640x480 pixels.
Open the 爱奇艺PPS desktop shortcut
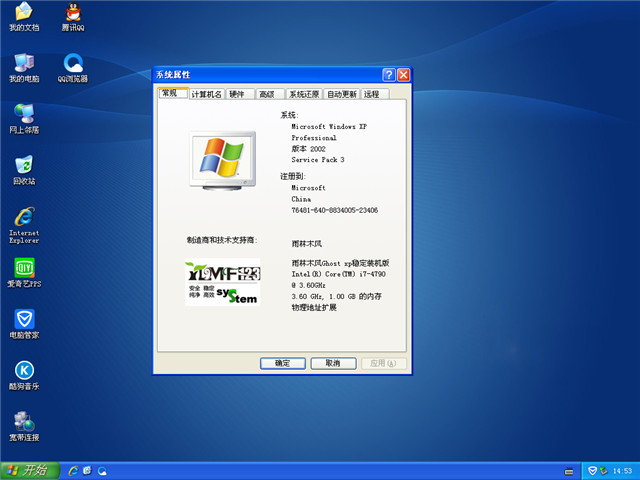point(24,273)
